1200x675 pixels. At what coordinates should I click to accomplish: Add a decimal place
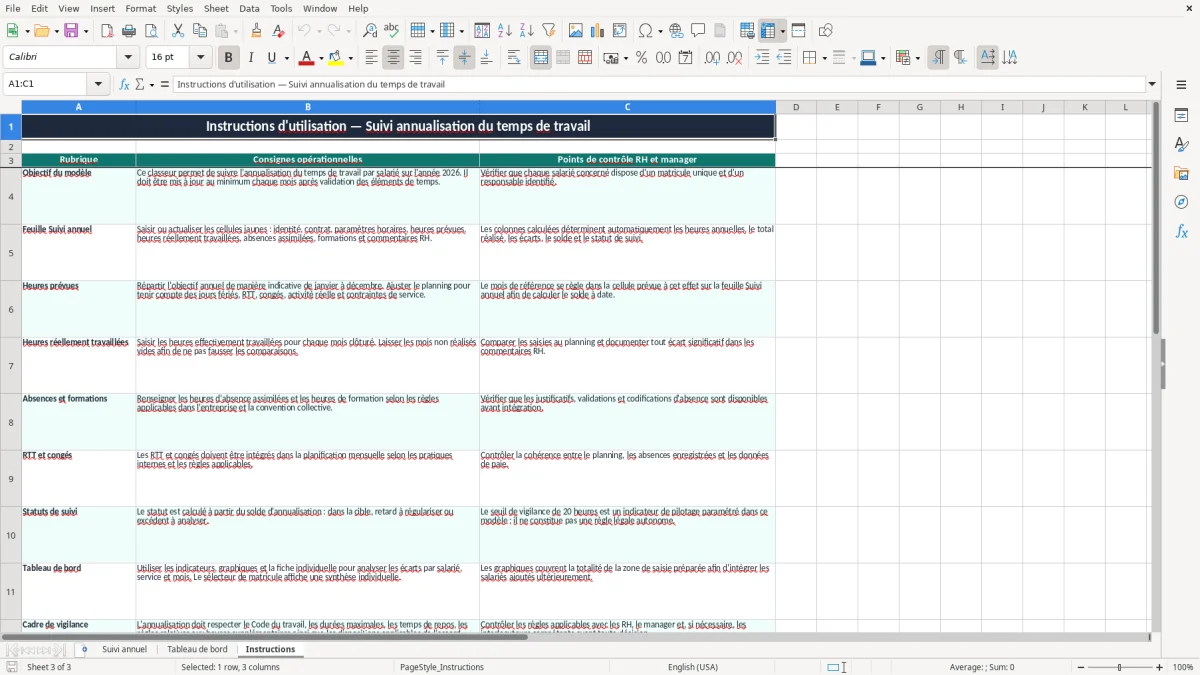(x=713, y=58)
